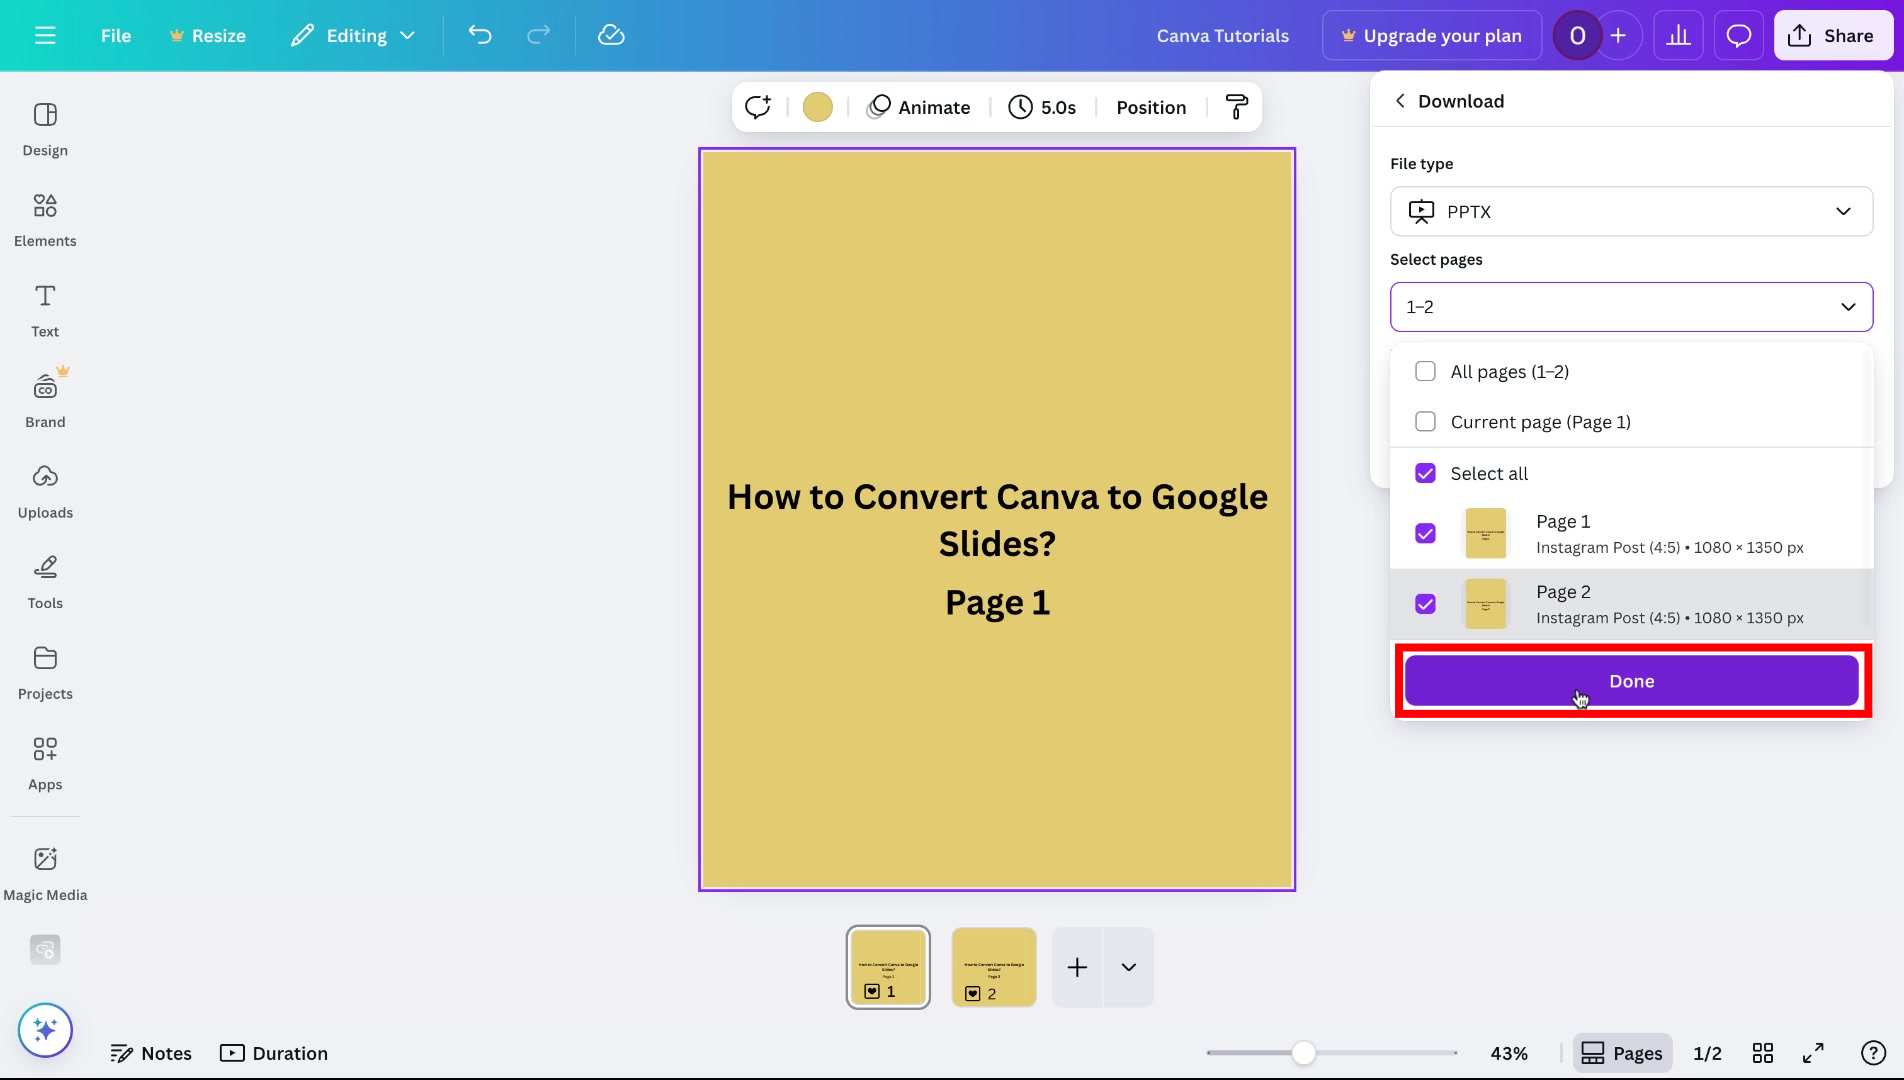Uncheck the Select all pages checkbox
The height and width of the screenshot is (1080, 1904).
[1425, 472]
